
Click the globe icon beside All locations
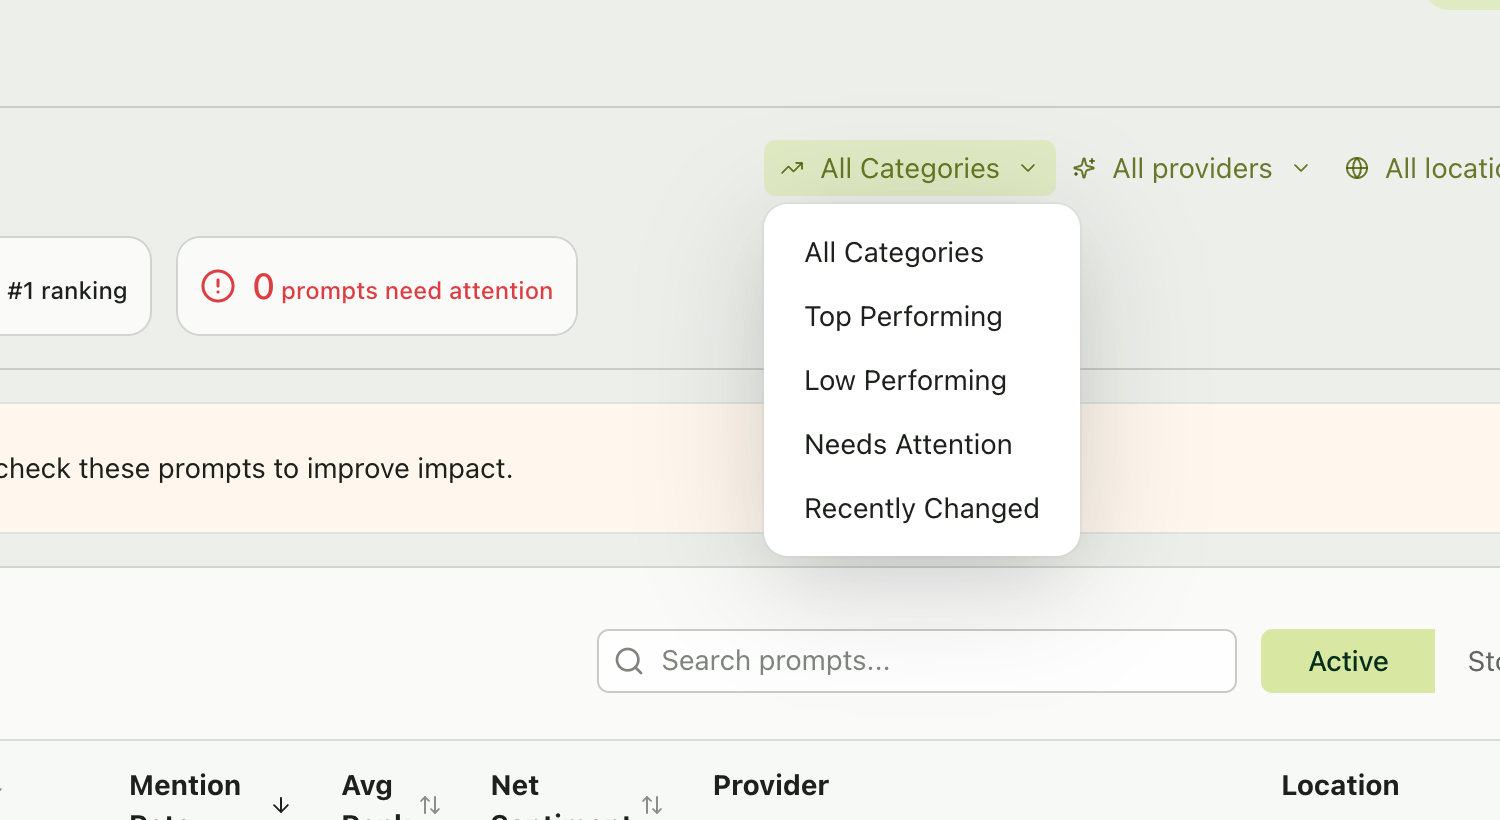pos(1357,168)
